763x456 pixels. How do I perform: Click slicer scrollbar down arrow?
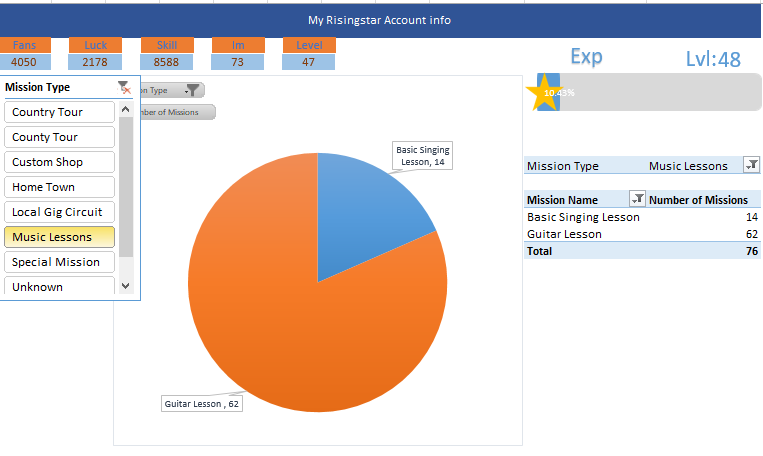pyautogui.click(x=126, y=286)
